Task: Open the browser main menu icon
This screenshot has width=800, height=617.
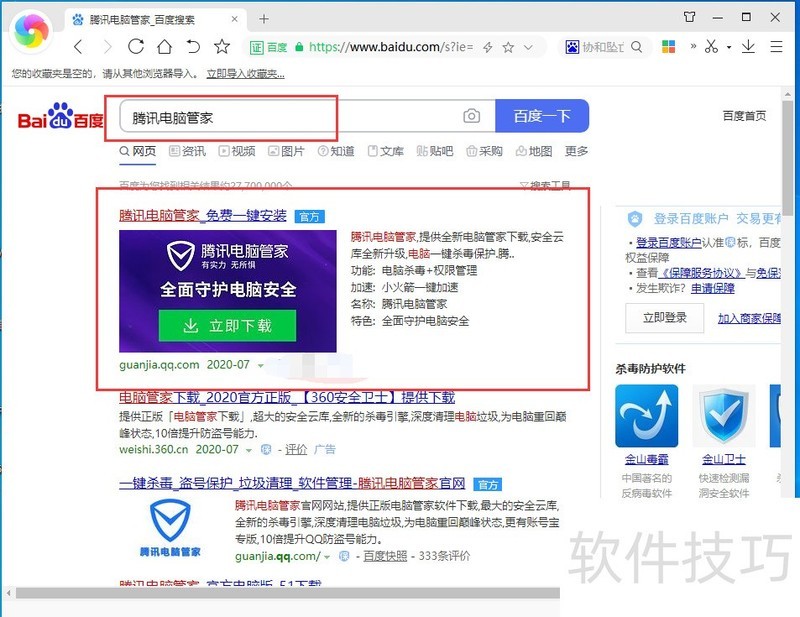Action: click(777, 47)
